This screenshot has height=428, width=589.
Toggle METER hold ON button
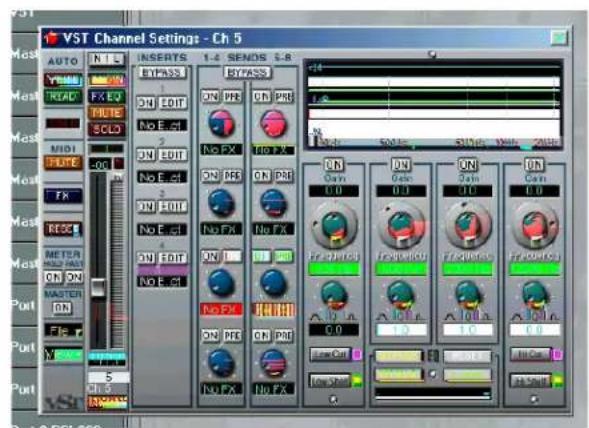pyautogui.click(x=53, y=277)
